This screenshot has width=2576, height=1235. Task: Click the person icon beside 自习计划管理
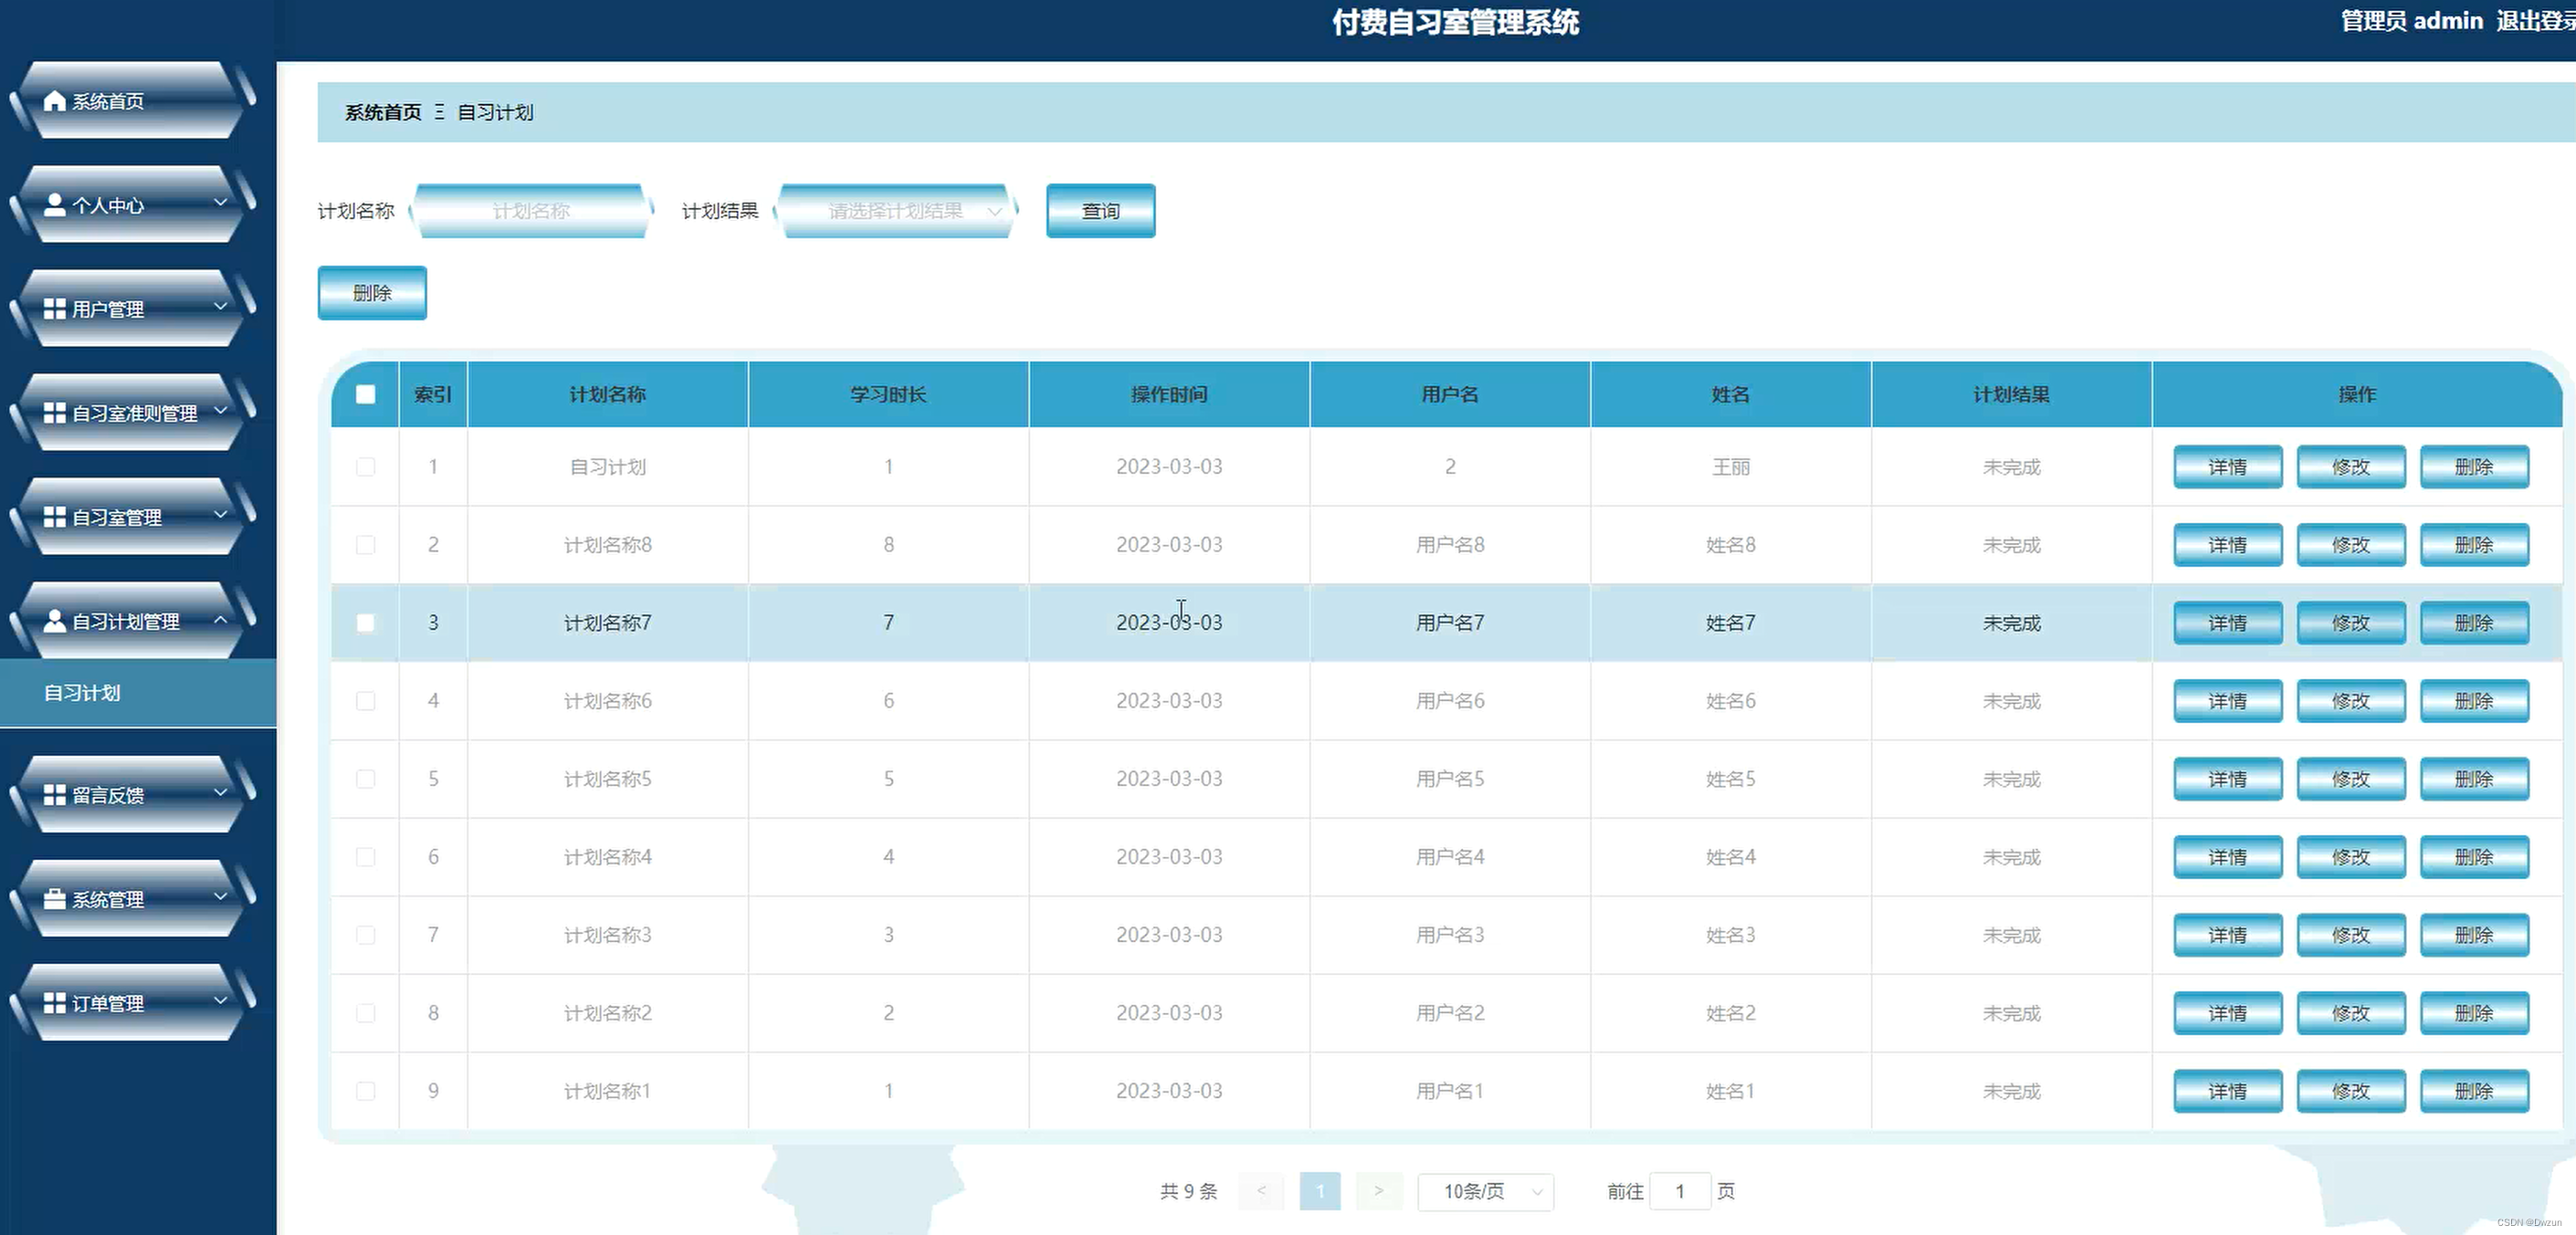tap(55, 621)
